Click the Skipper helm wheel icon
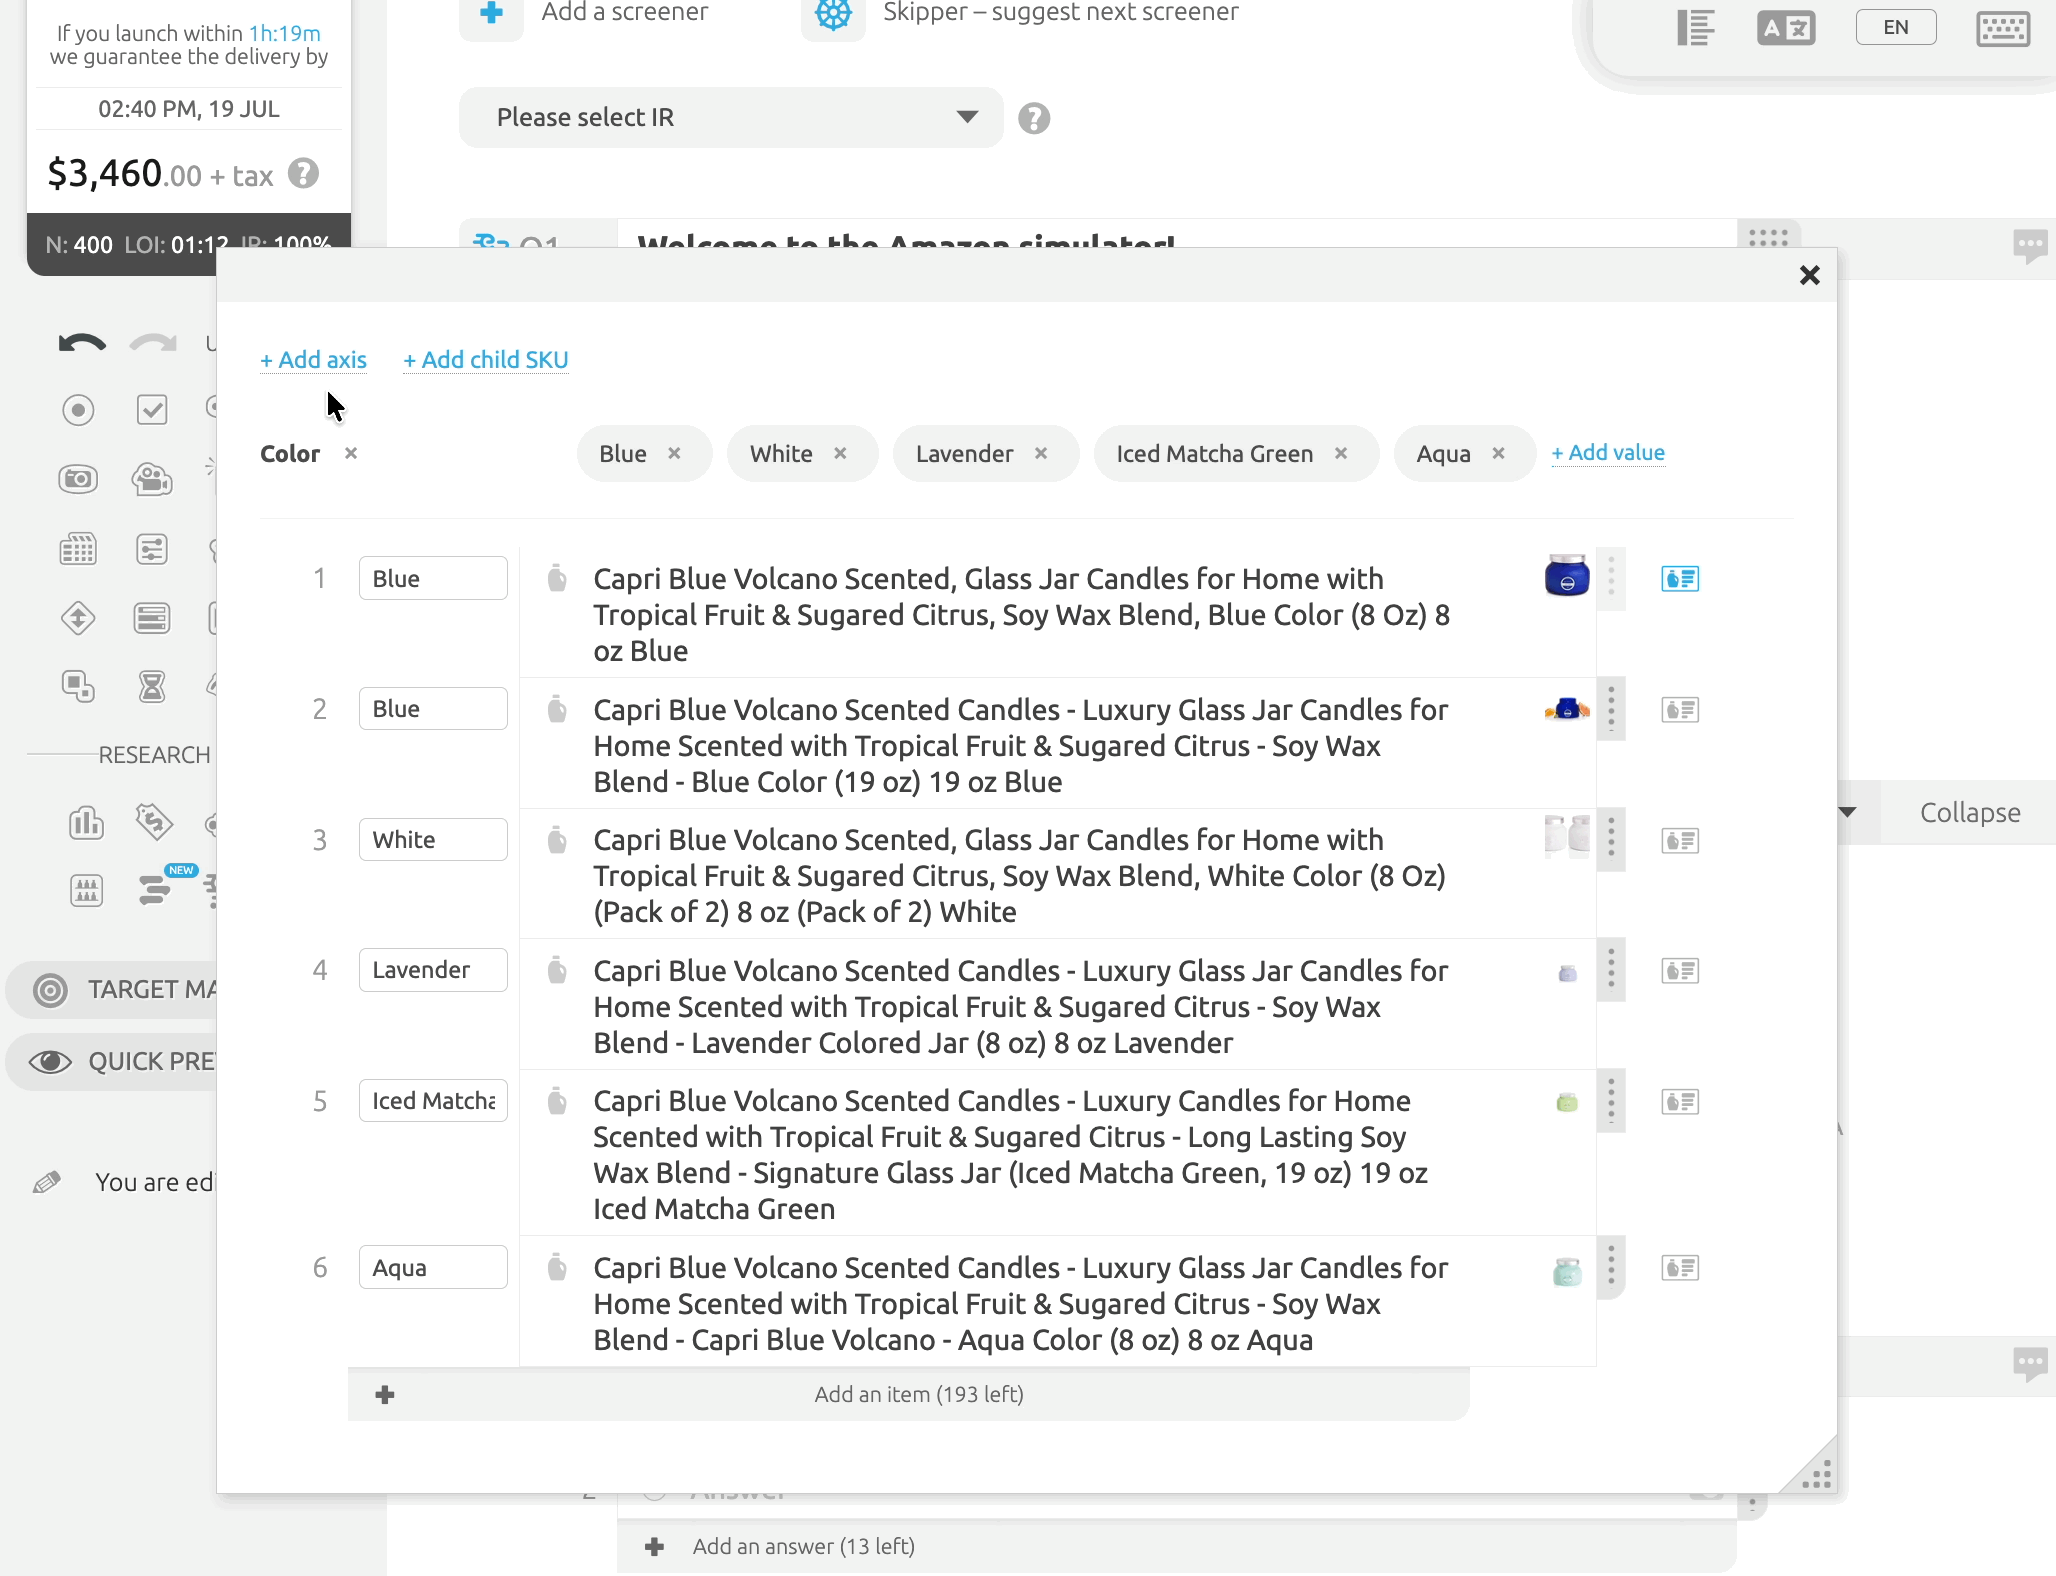2056x1576 pixels. 833,14
